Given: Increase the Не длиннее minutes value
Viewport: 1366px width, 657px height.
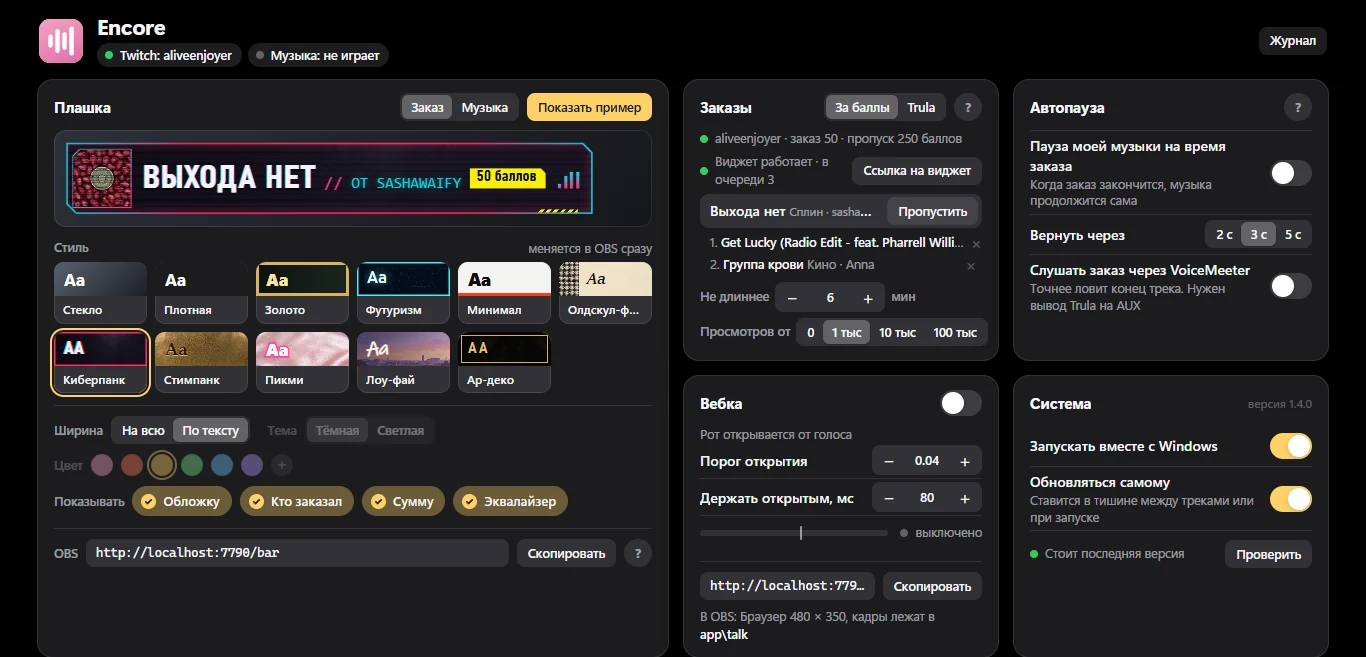Looking at the screenshot, I should (868, 298).
